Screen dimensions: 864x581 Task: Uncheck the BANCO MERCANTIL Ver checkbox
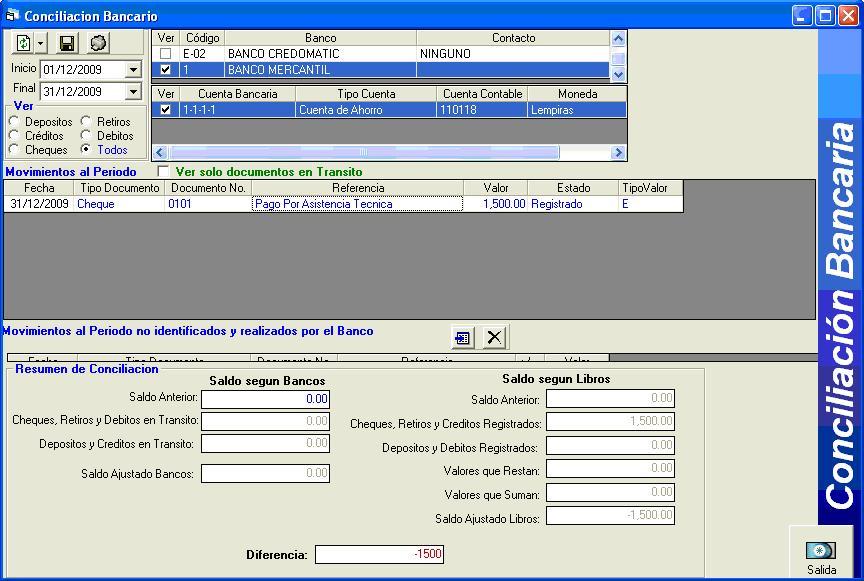165,69
